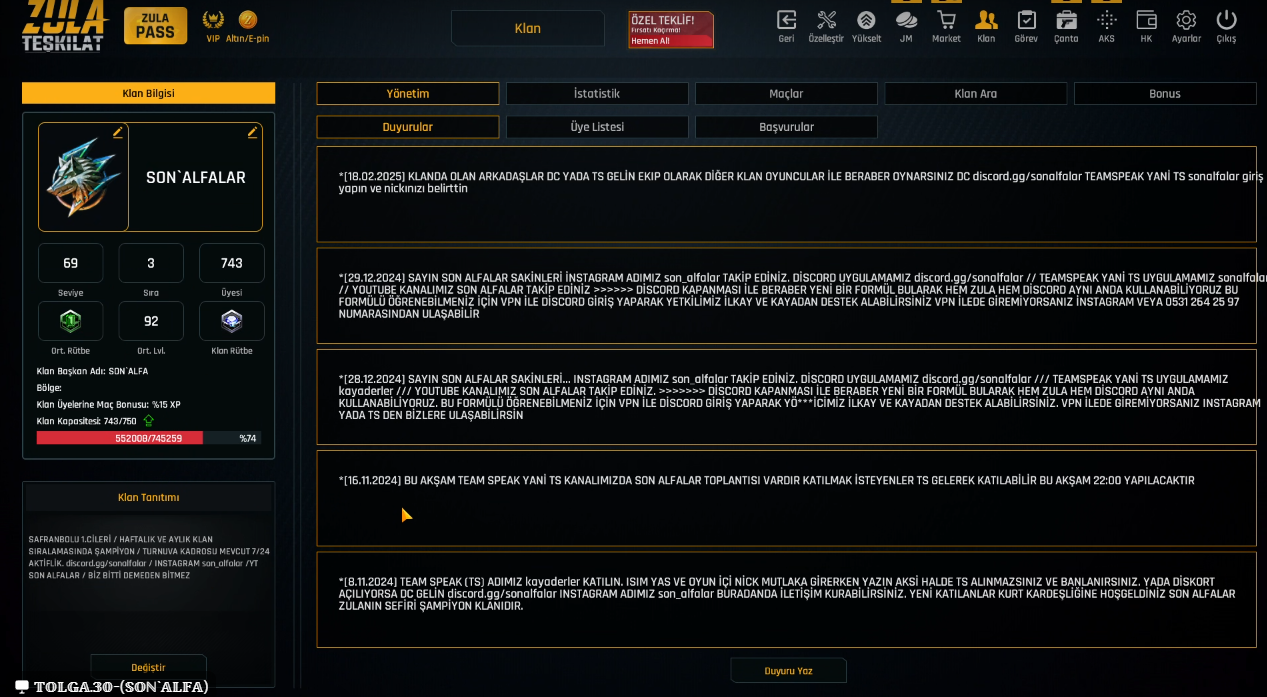Click the green clan capacity upgrade arrow

149,421
